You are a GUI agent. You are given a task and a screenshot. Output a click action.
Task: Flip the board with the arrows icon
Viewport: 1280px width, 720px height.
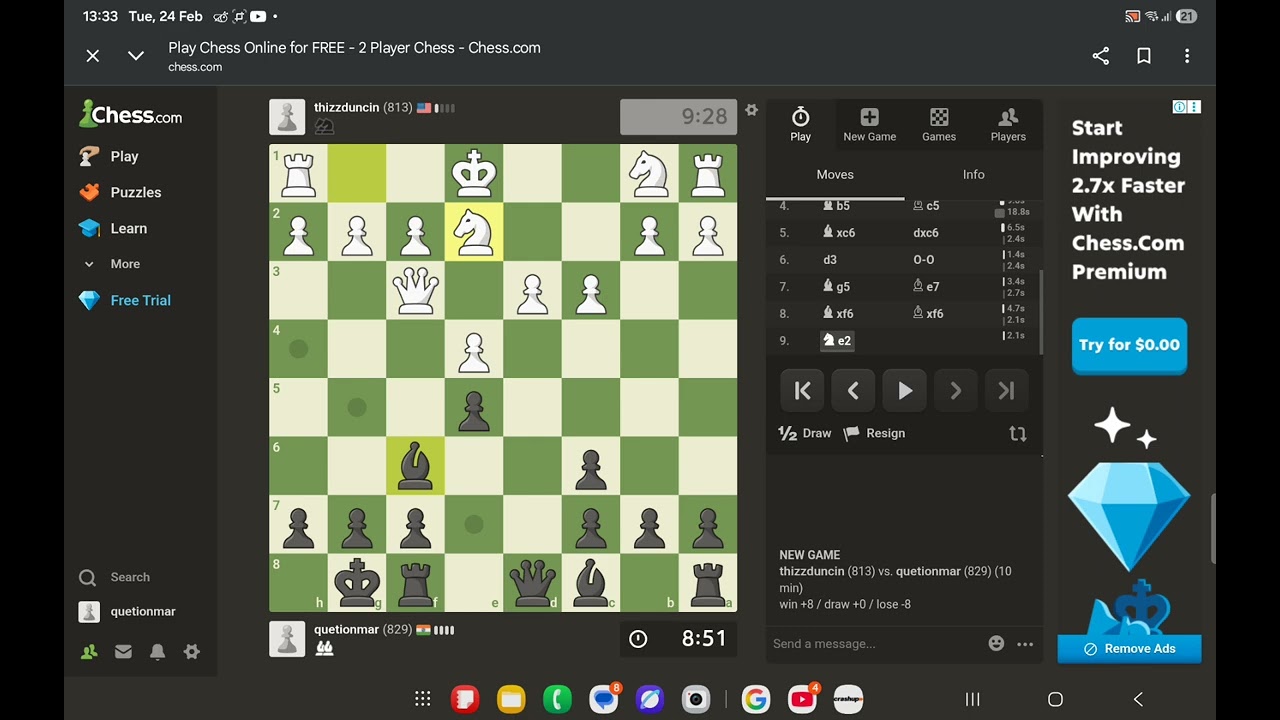tap(1018, 434)
